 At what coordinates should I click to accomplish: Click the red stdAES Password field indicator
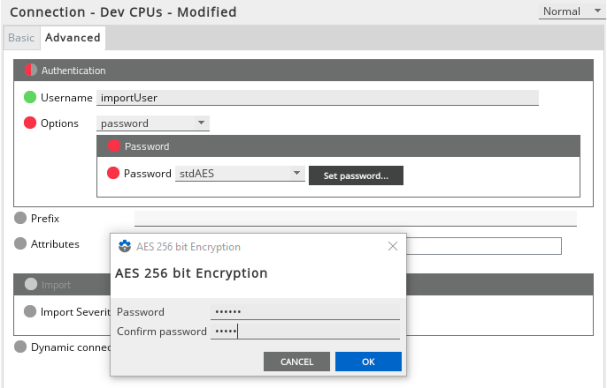pos(113,173)
